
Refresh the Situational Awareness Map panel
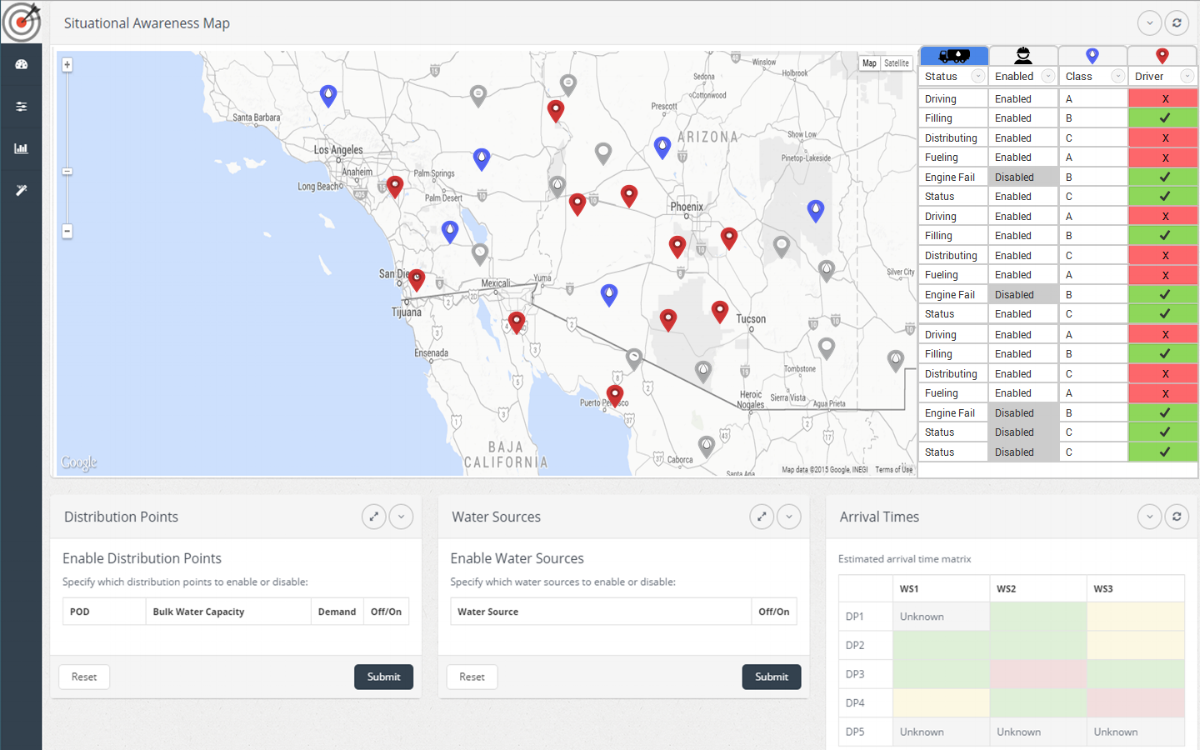pos(1177,22)
